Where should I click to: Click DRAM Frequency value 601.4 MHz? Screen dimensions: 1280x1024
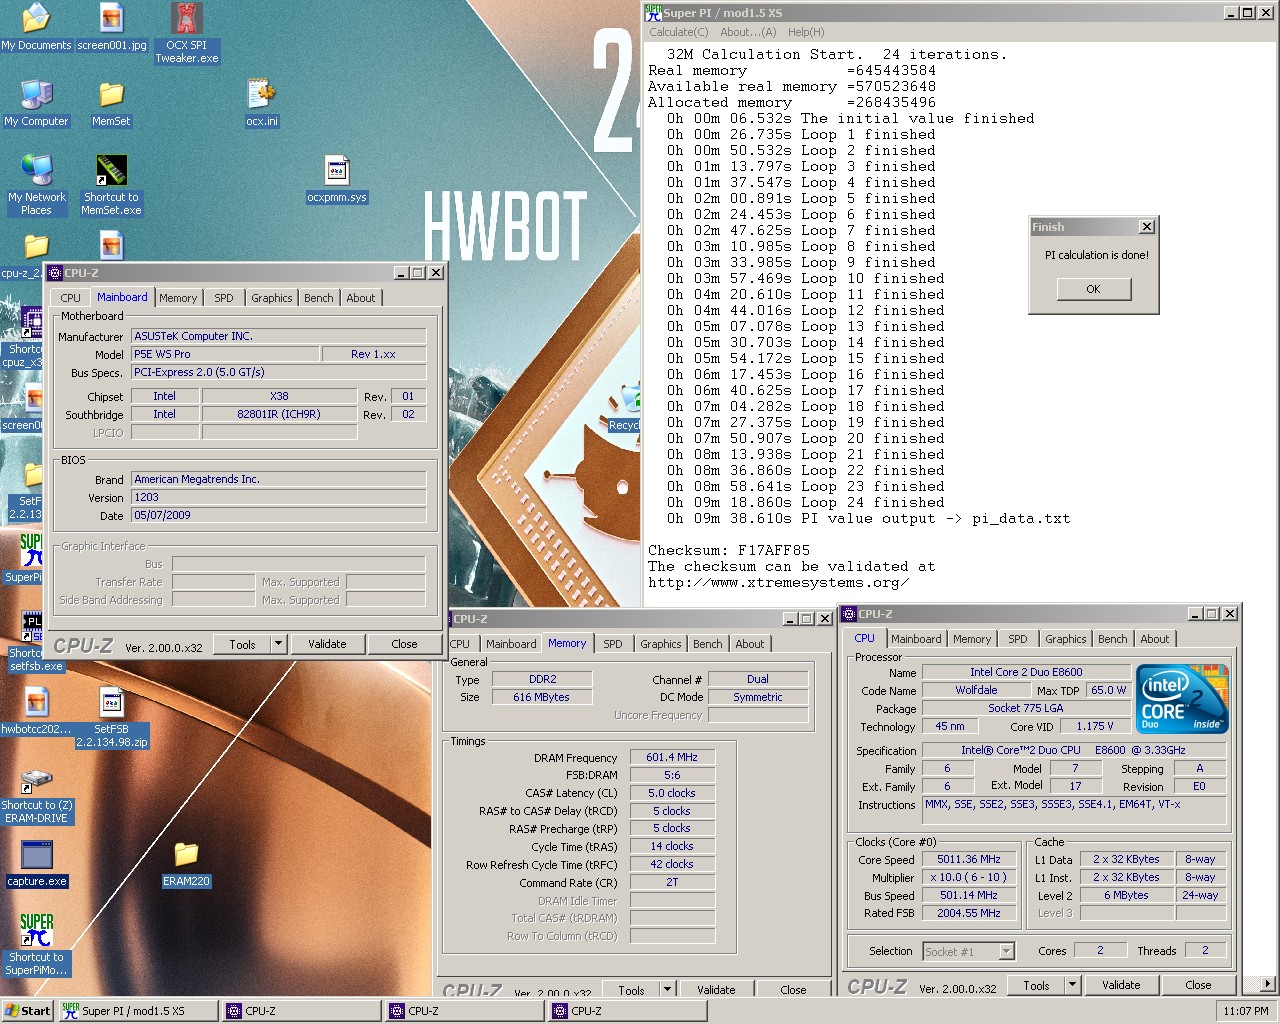click(x=672, y=757)
